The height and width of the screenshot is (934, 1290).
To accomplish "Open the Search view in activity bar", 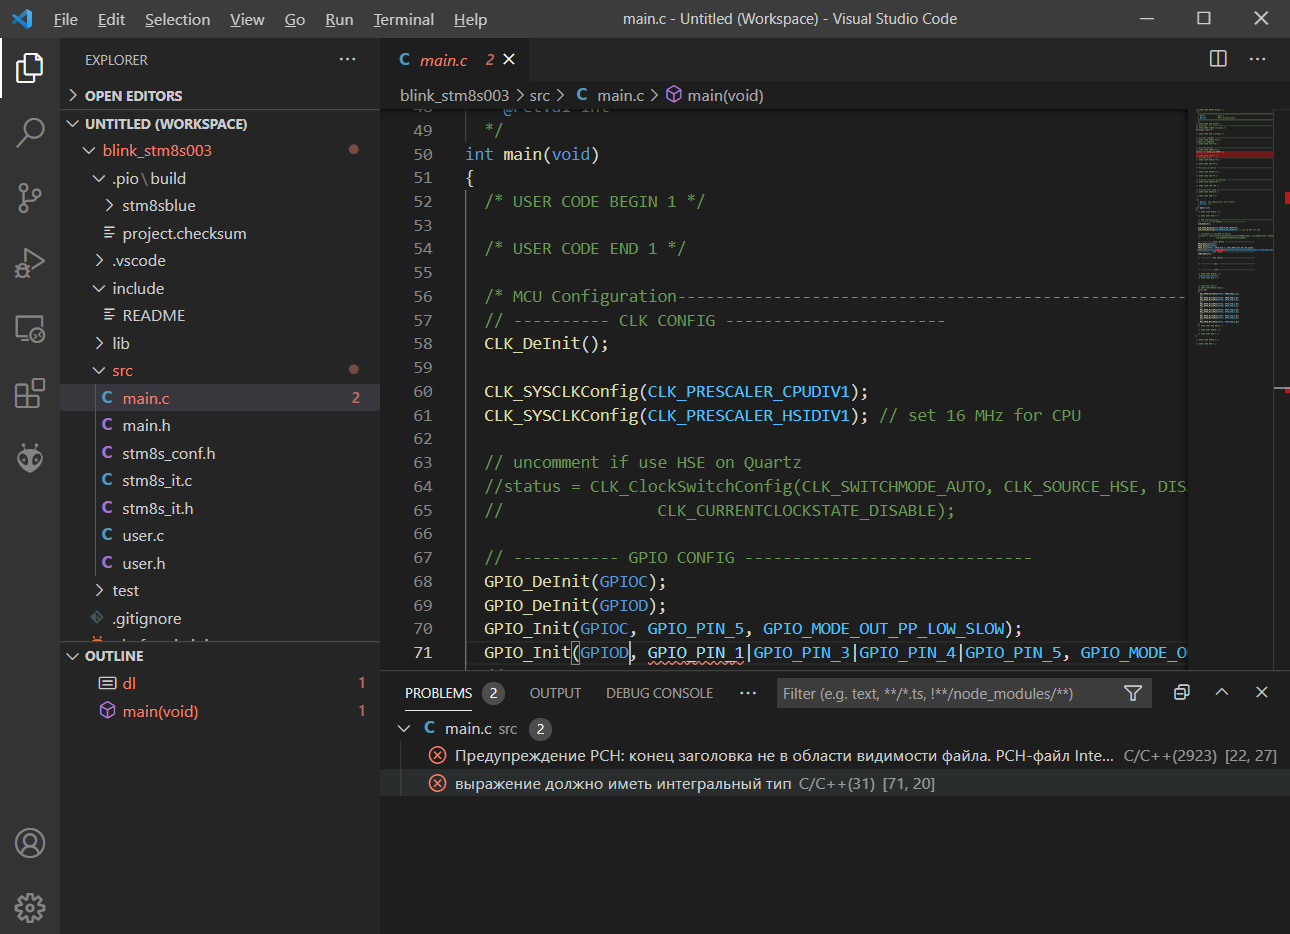I will (30, 132).
